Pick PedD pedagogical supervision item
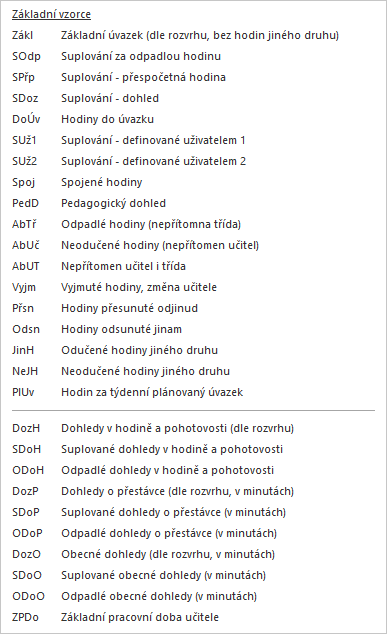Image resolution: width=387 pixels, height=634 pixels. pyautogui.click(x=89, y=203)
